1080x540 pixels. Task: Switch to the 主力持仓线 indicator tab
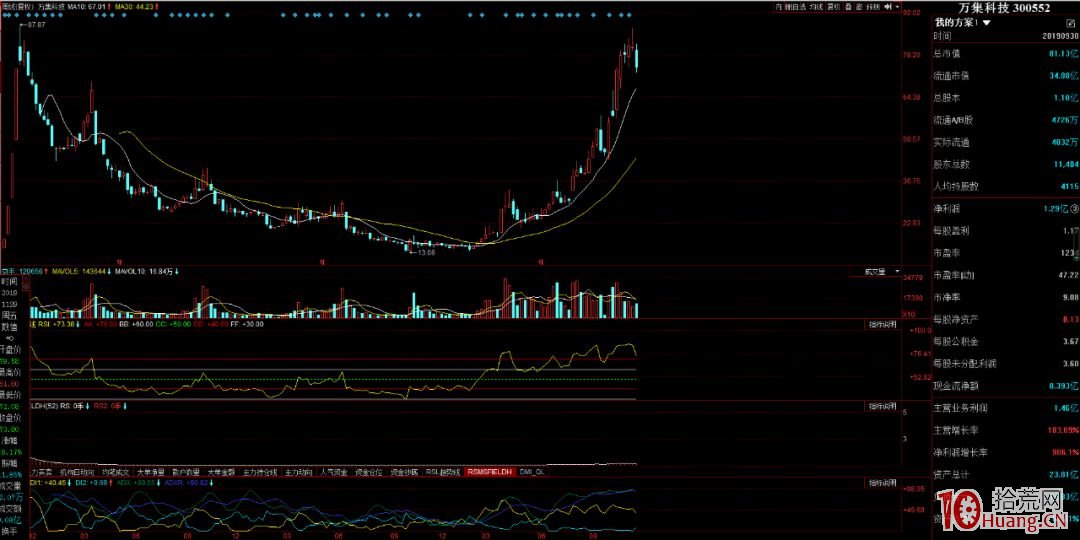260,472
